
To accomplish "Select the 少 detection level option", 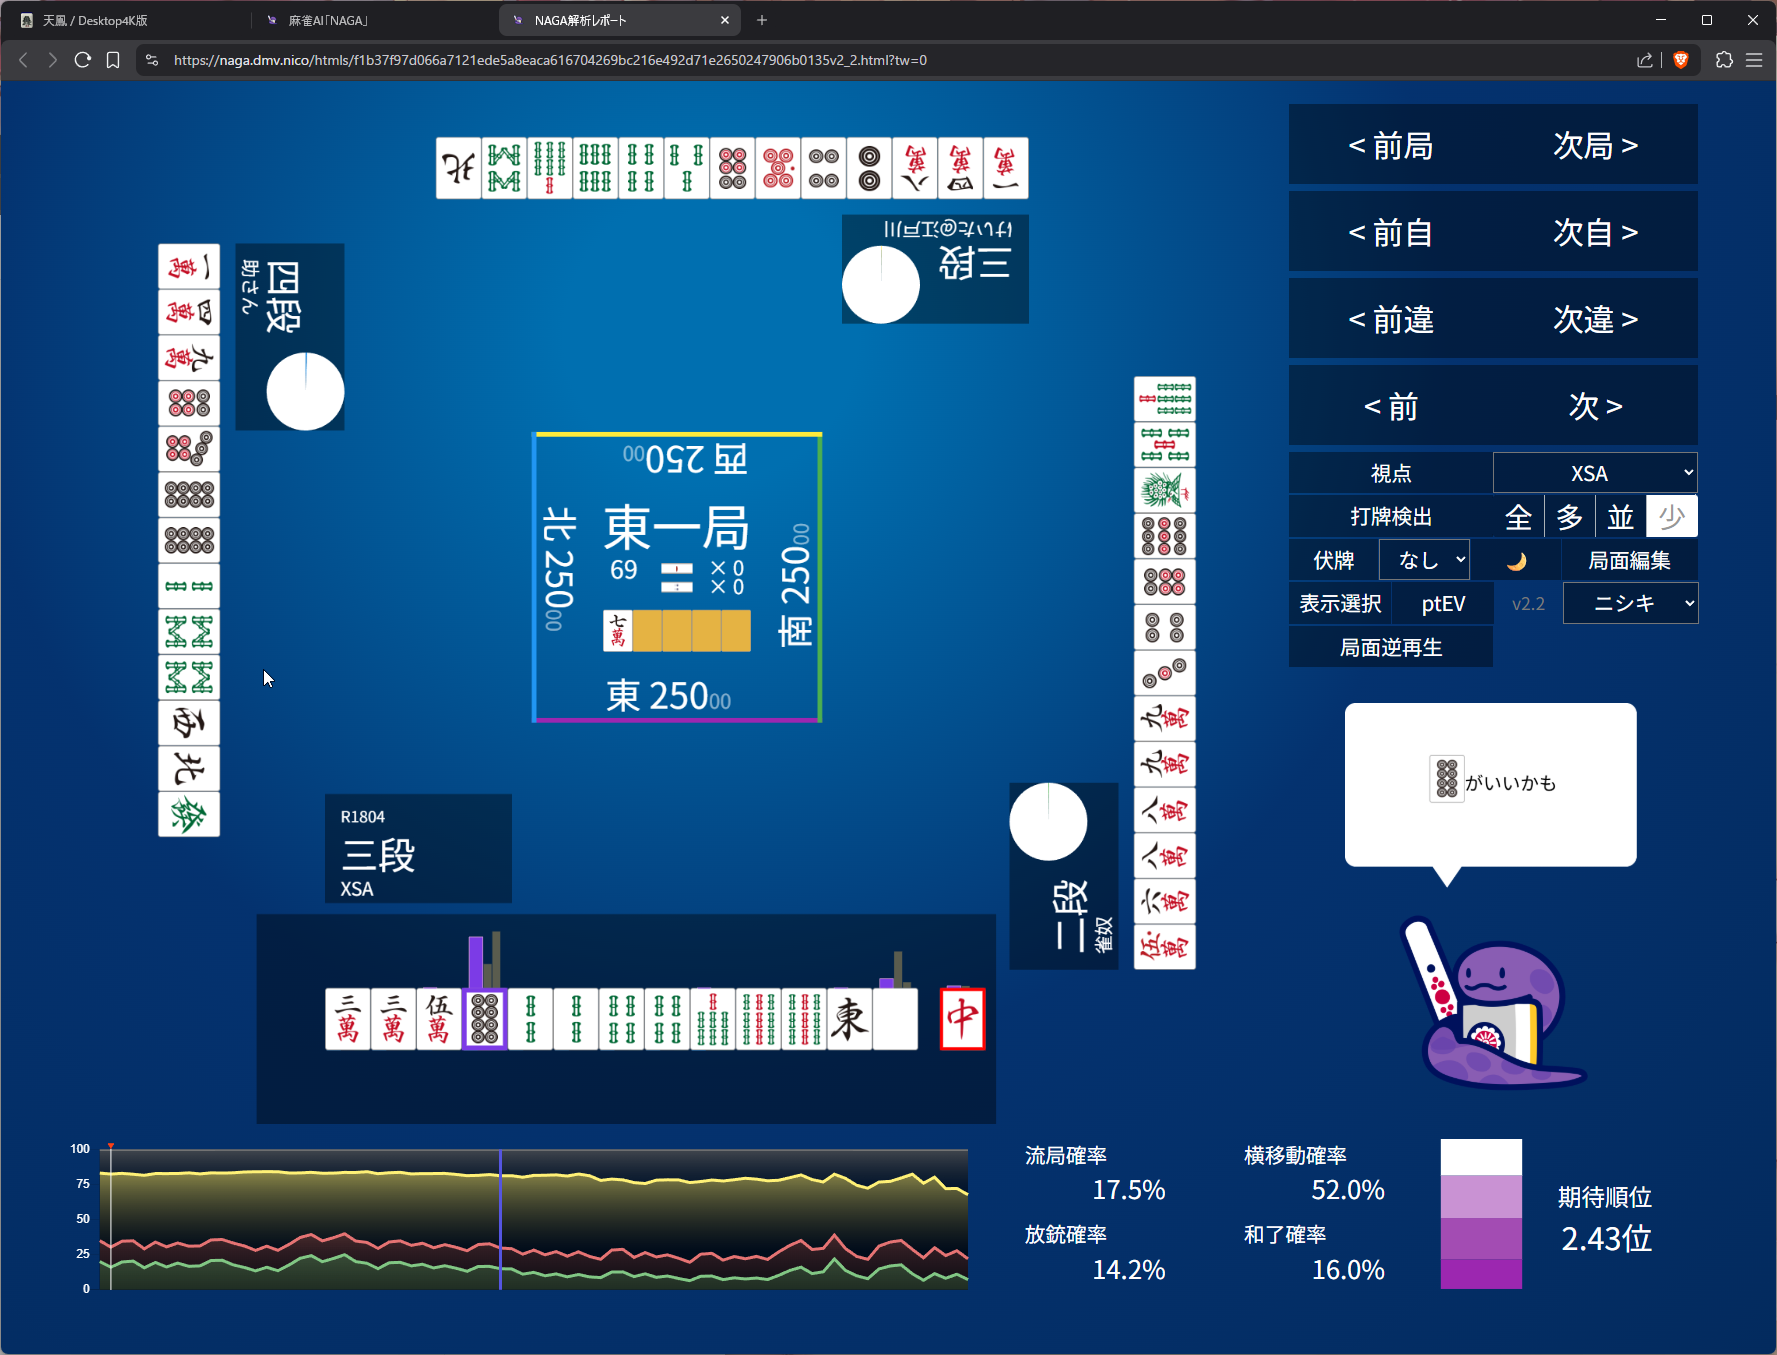I will click(1671, 517).
